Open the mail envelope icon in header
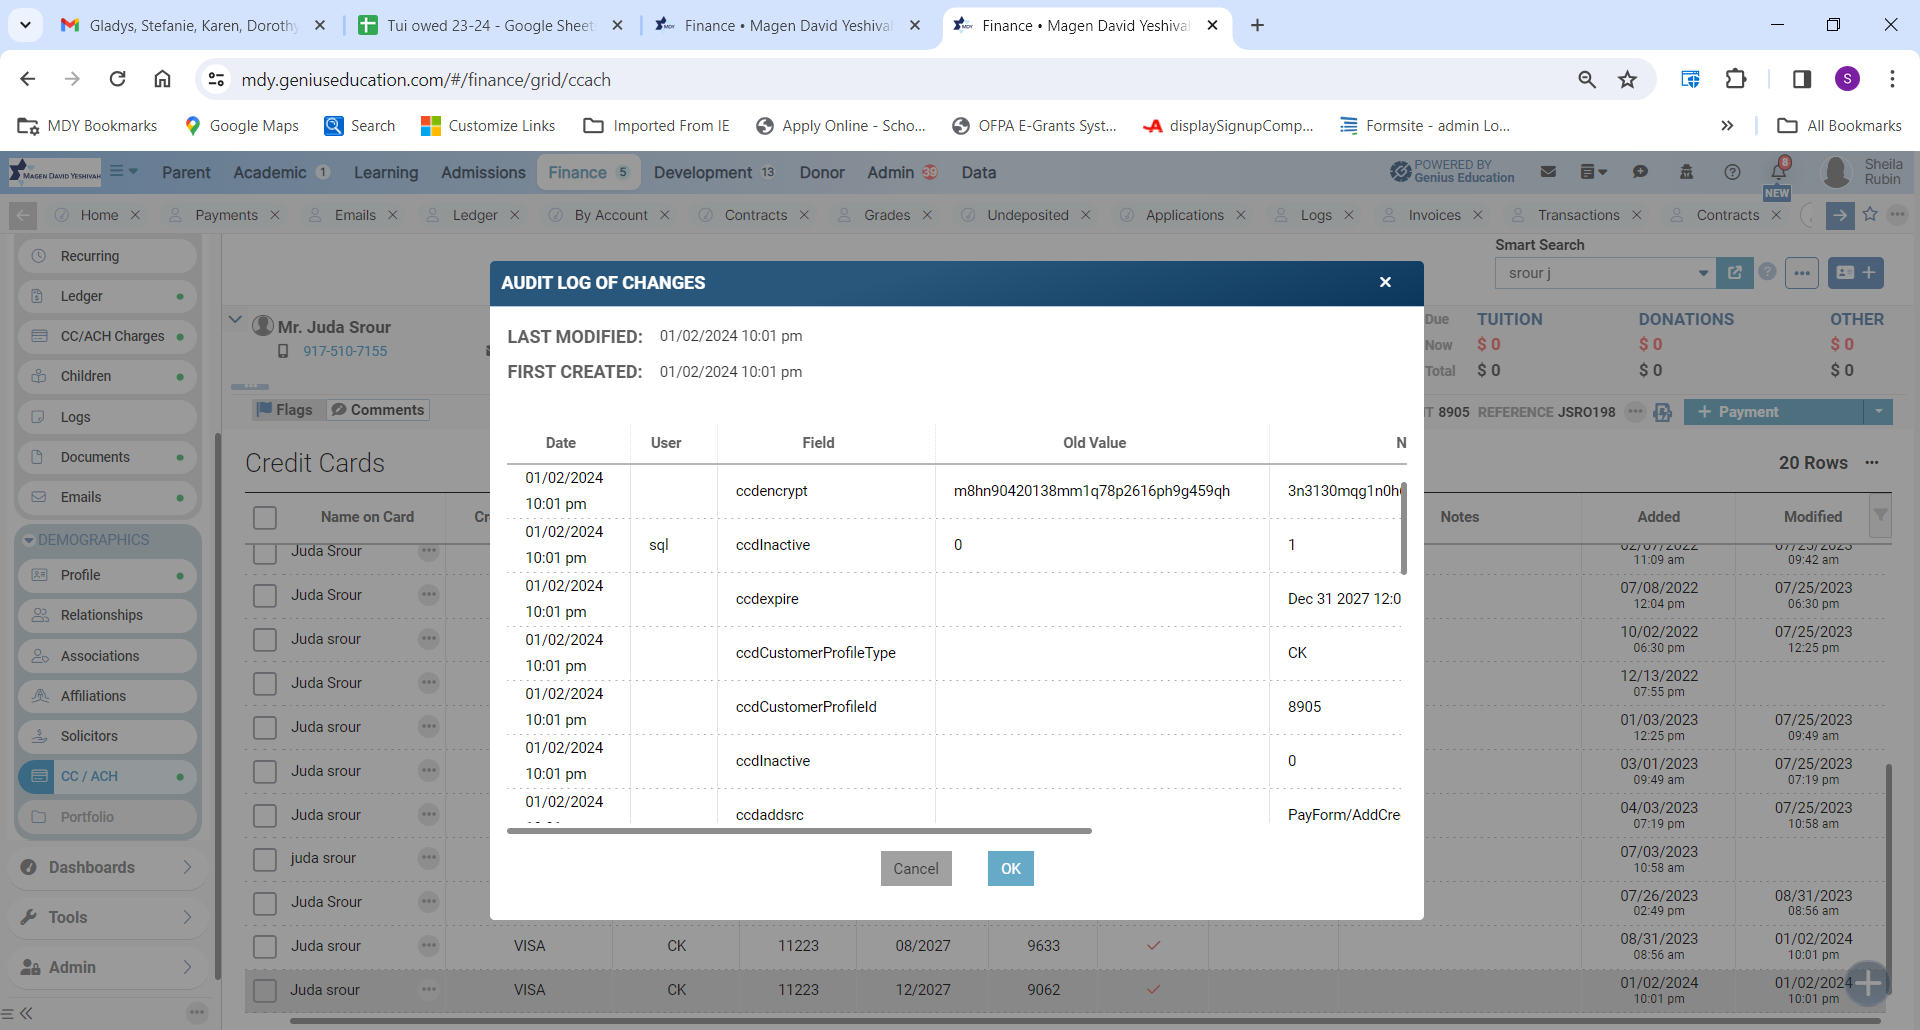Image resolution: width=1920 pixels, height=1030 pixels. point(1548,172)
